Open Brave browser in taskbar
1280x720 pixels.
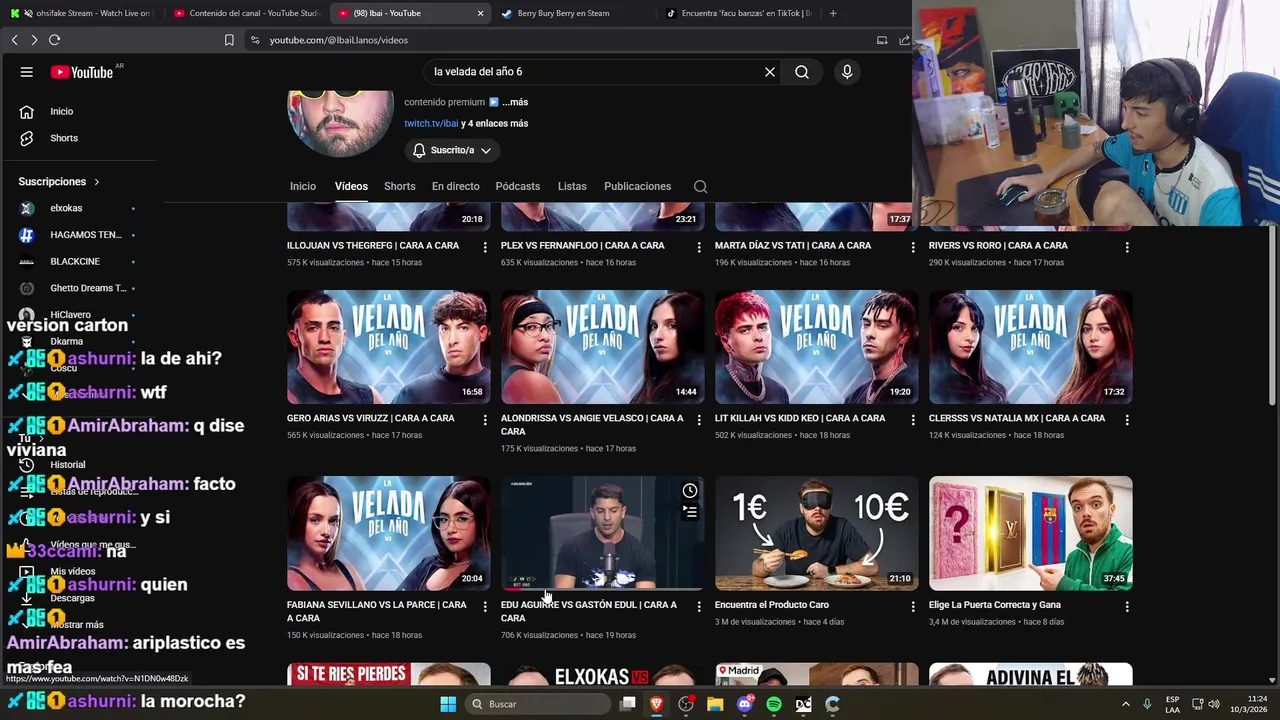(657, 704)
